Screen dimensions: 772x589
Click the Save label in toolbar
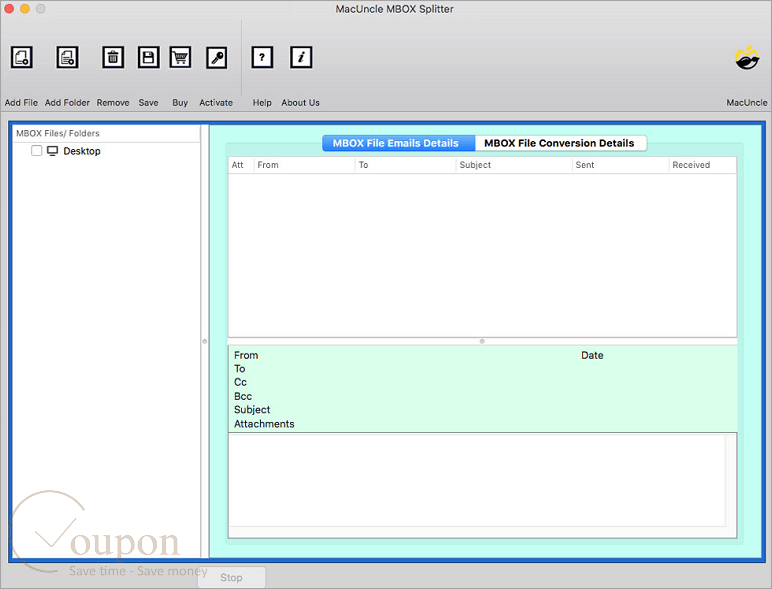[x=148, y=102]
